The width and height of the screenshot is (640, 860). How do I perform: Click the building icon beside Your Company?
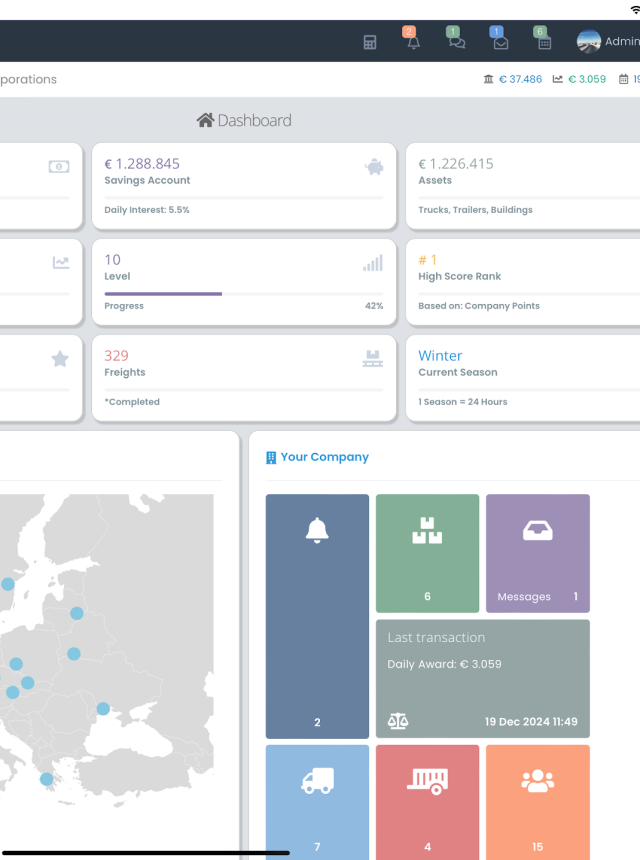(271, 457)
